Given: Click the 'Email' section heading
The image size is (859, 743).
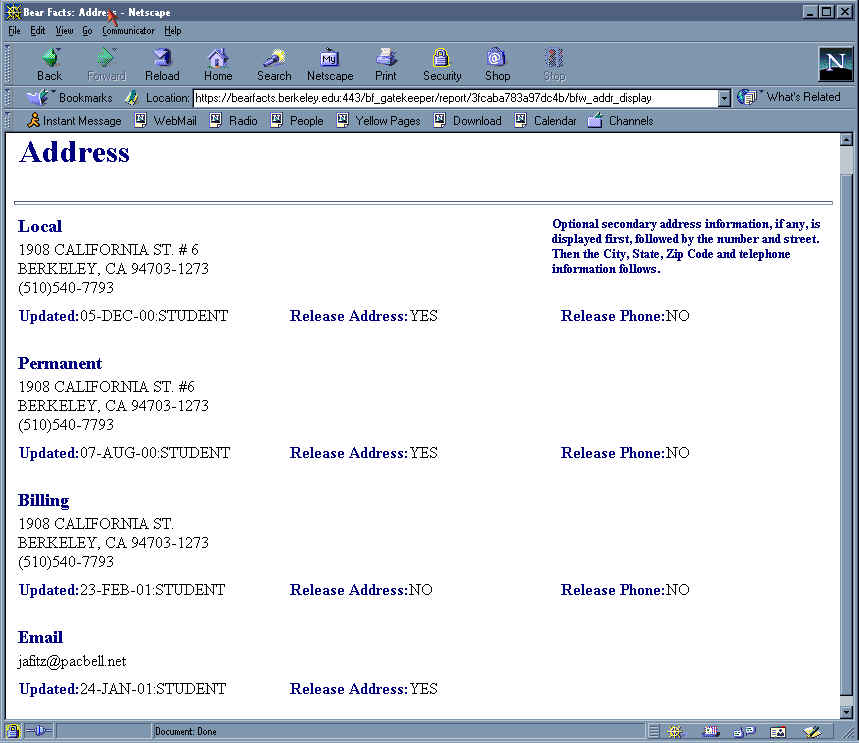Looking at the screenshot, I should 40,637.
